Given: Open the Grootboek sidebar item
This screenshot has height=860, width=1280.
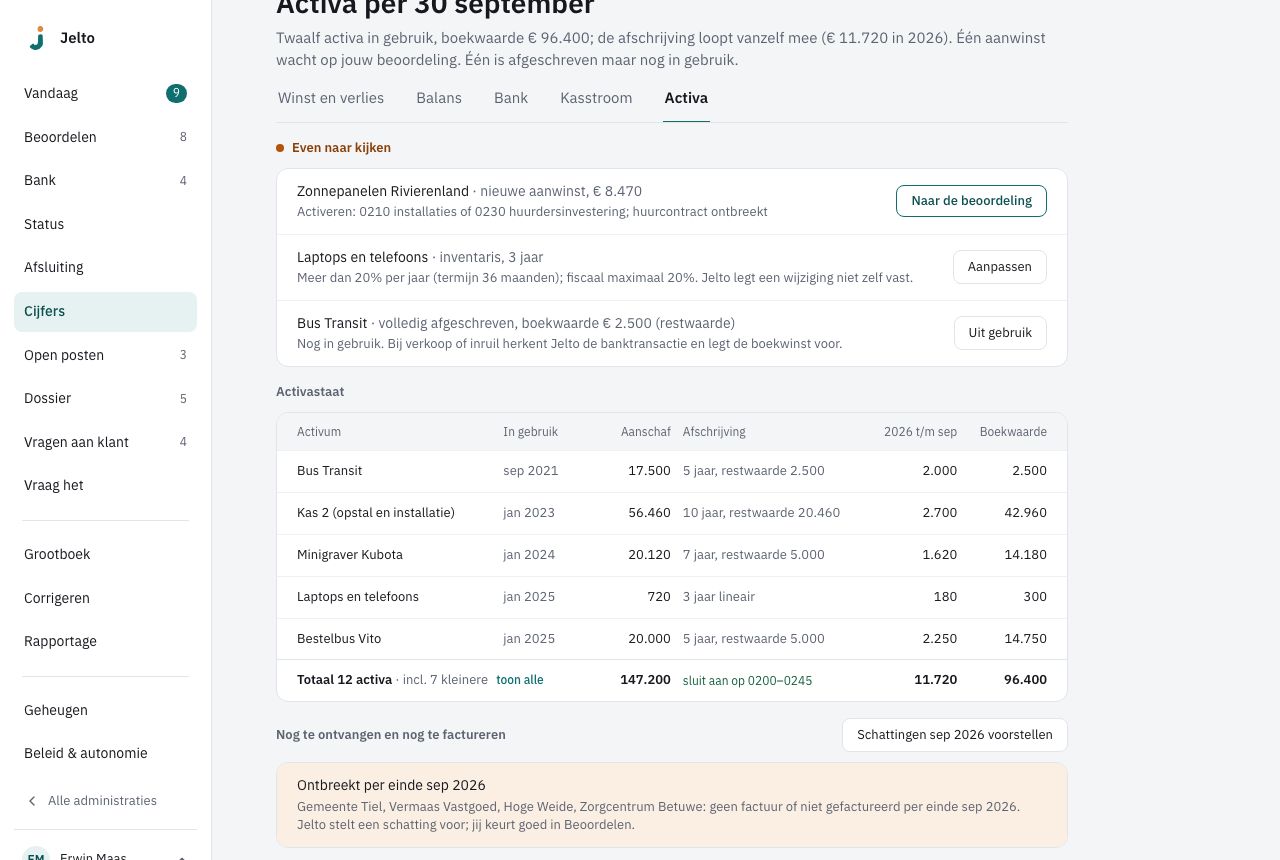Looking at the screenshot, I should pyautogui.click(x=105, y=554).
